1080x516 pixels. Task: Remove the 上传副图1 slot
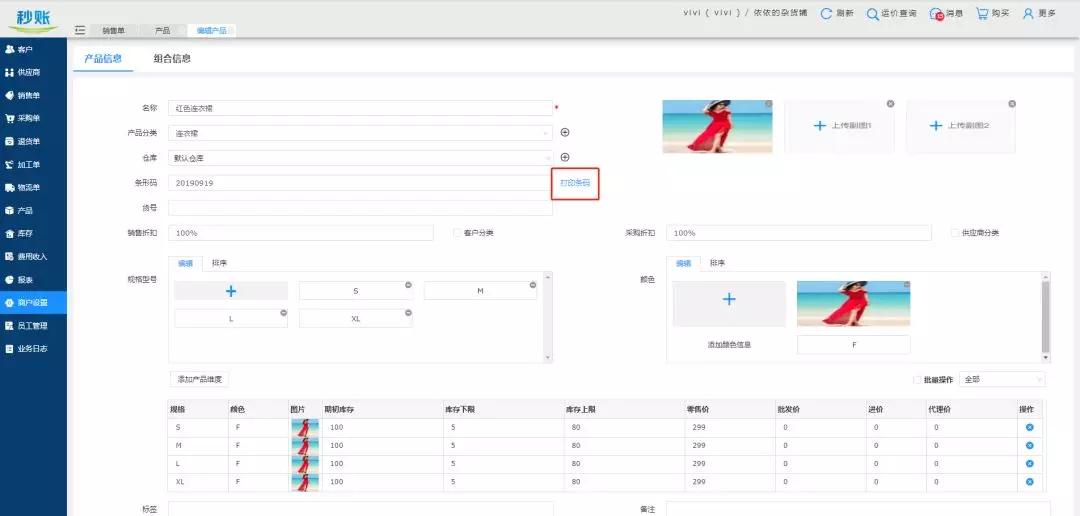click(x=890, y=103)
